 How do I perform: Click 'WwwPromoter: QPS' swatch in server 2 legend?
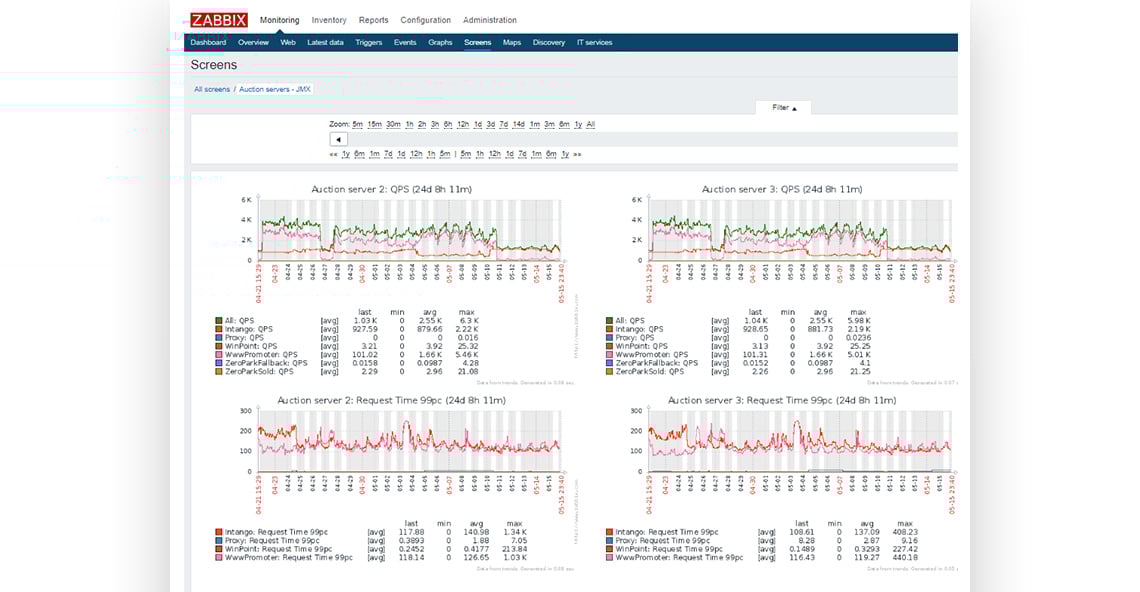(218, 355)
